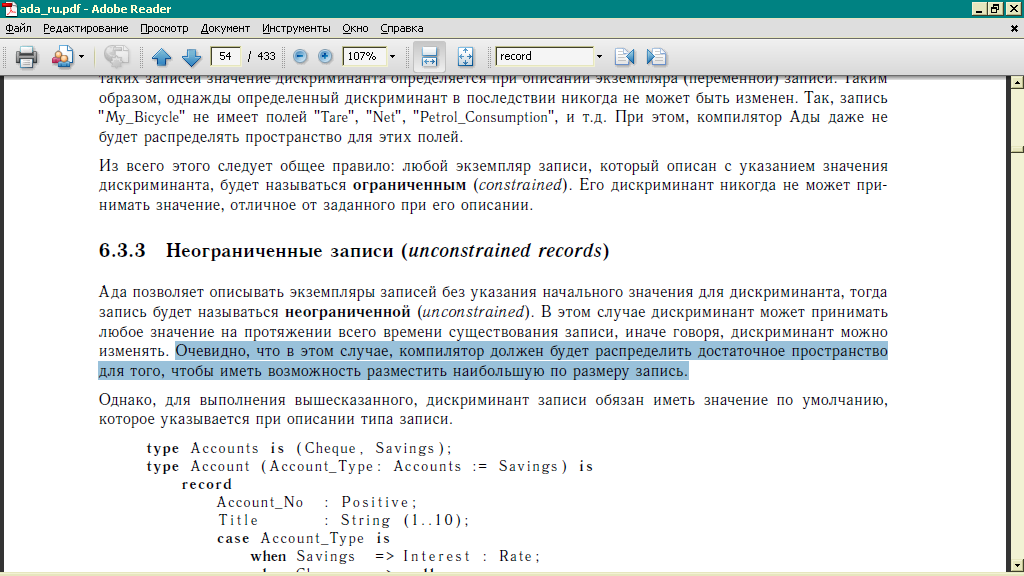Screen dimensions: 1024x576
Task: Open the collaboration icon dropdown arrow
Action: click(81, 57)
